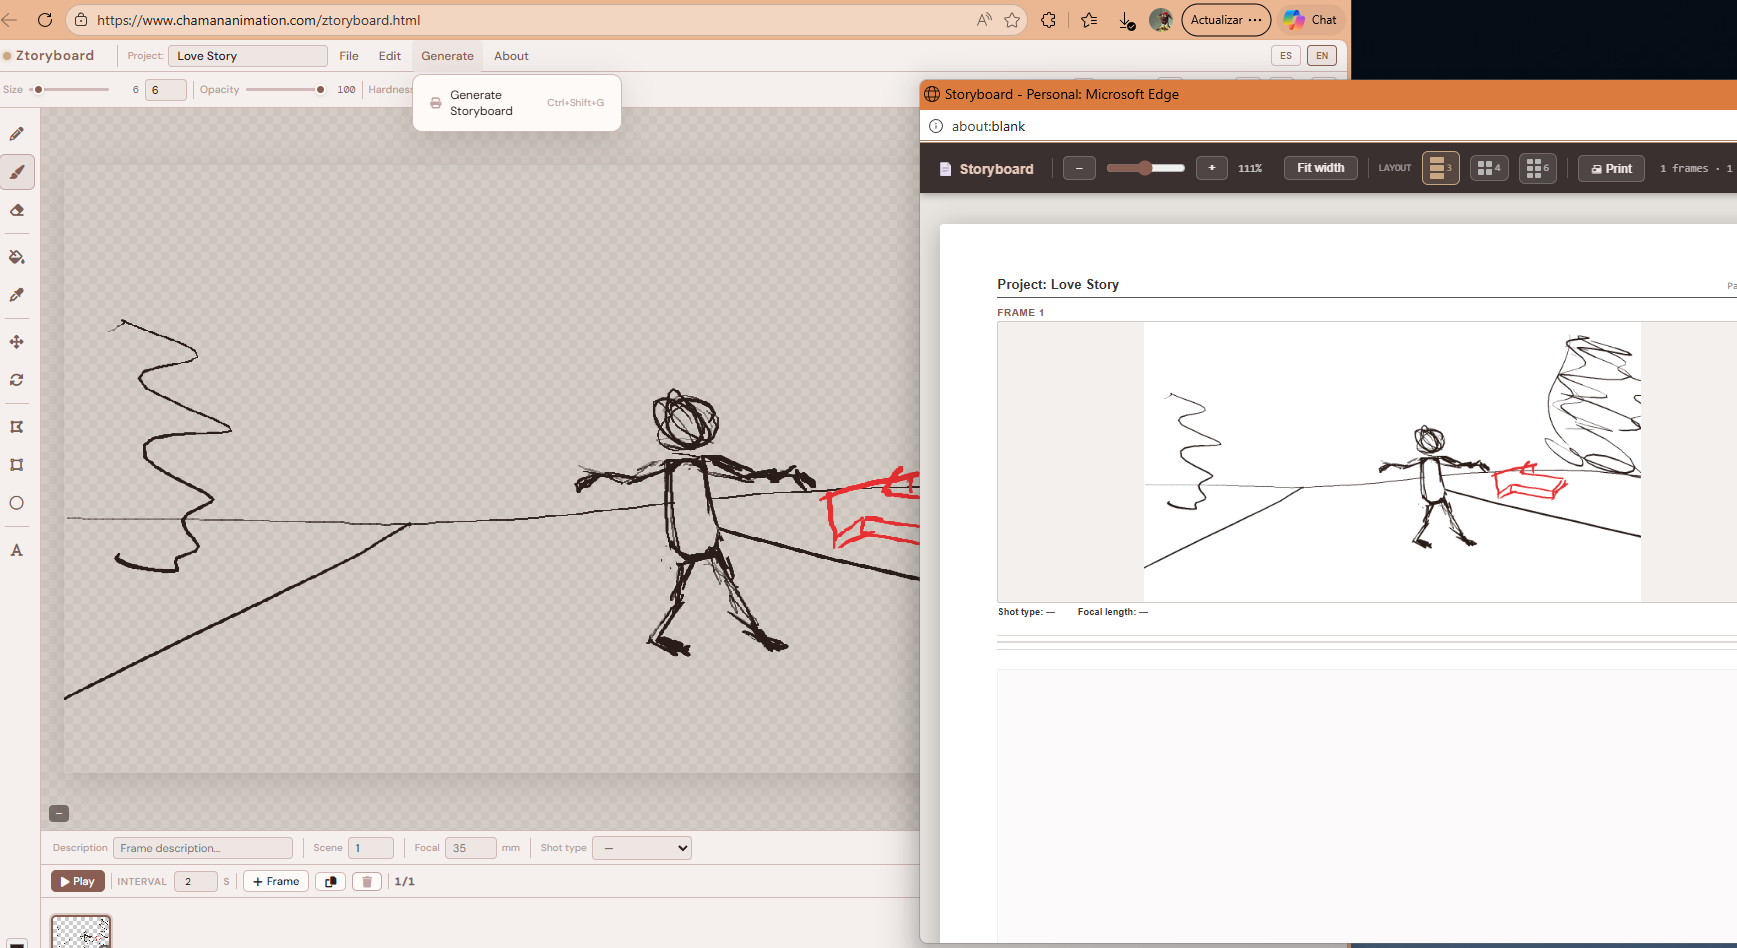Click the Storyboard zoom slider
1737x948 pixels.
pyautogui.click(x=1146, y=168)
